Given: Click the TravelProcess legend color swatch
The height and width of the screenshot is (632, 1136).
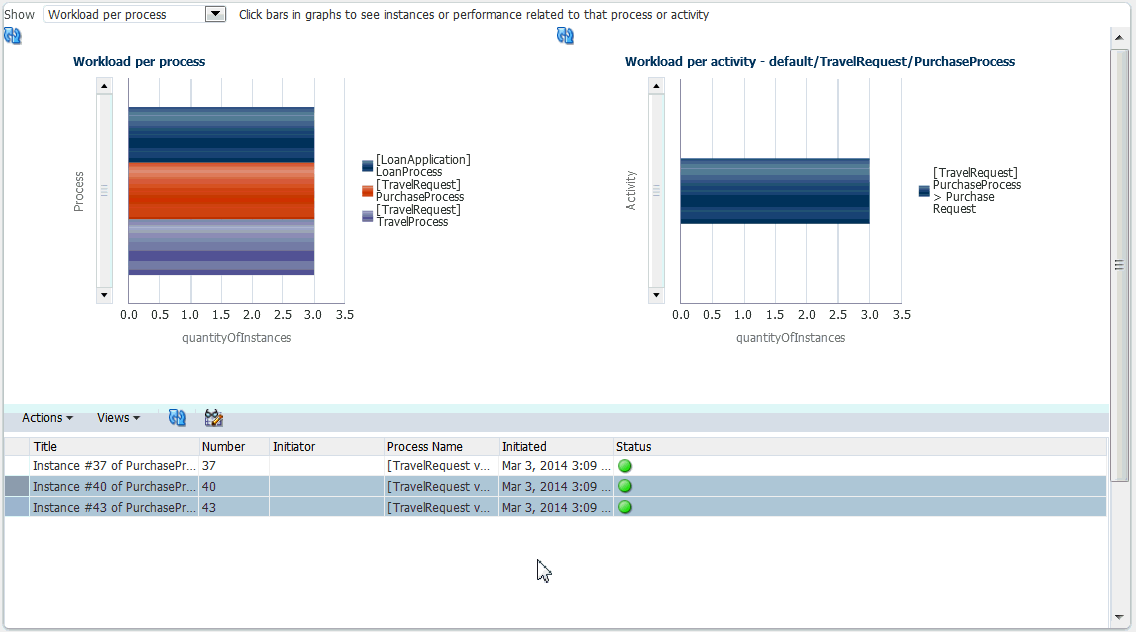Looking at the screenshot, I should click(x=367, y=216).
